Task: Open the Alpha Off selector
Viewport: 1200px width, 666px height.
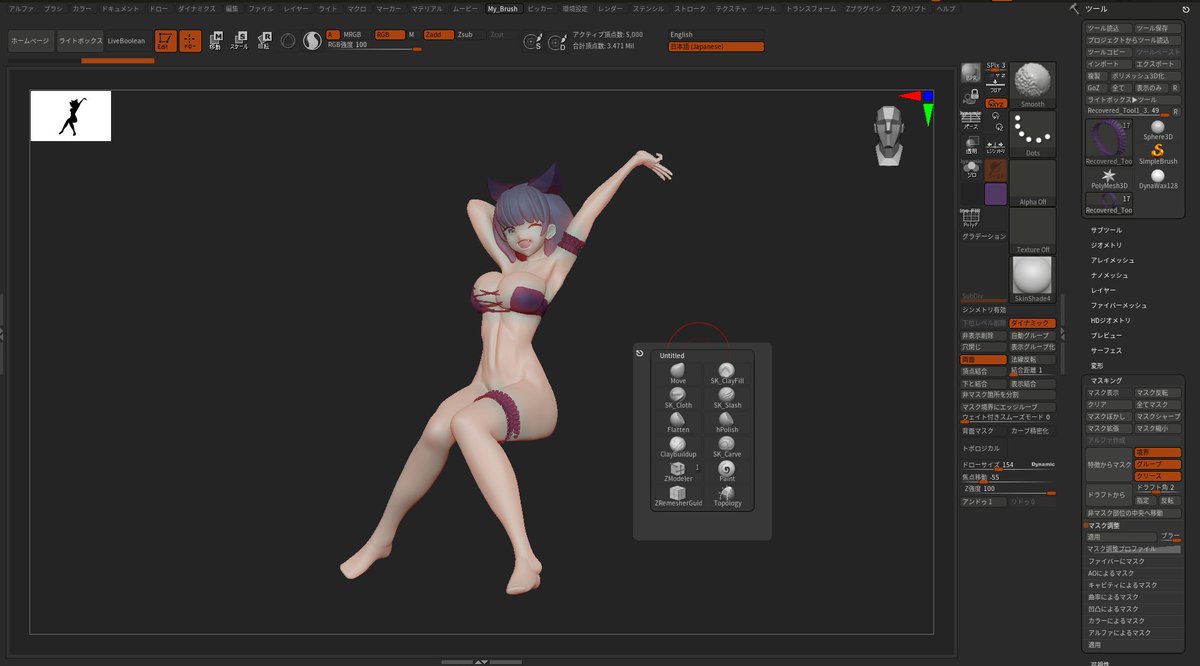Action: (1033, 183)
